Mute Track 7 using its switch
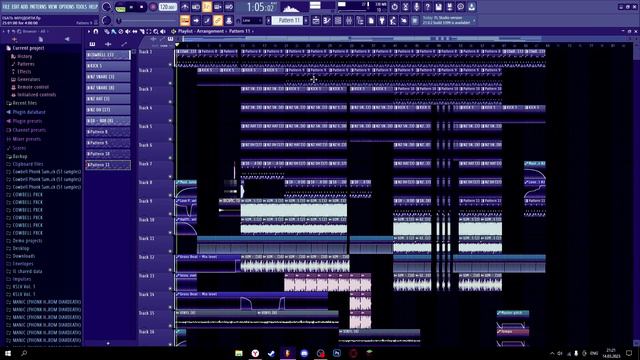The image size is (640, 360). point(170,176)
